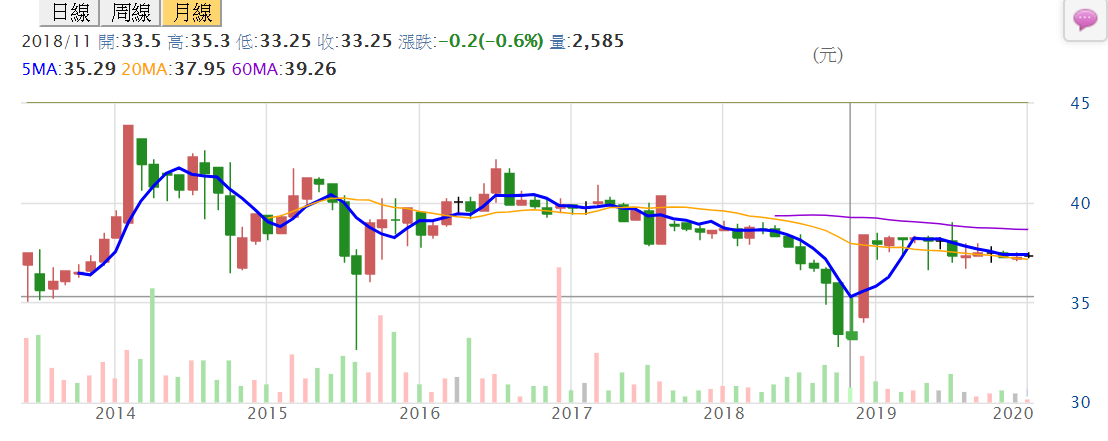Click the 高:35.3 high price text
The image size is (1108, 441).
tap(199, 42)
